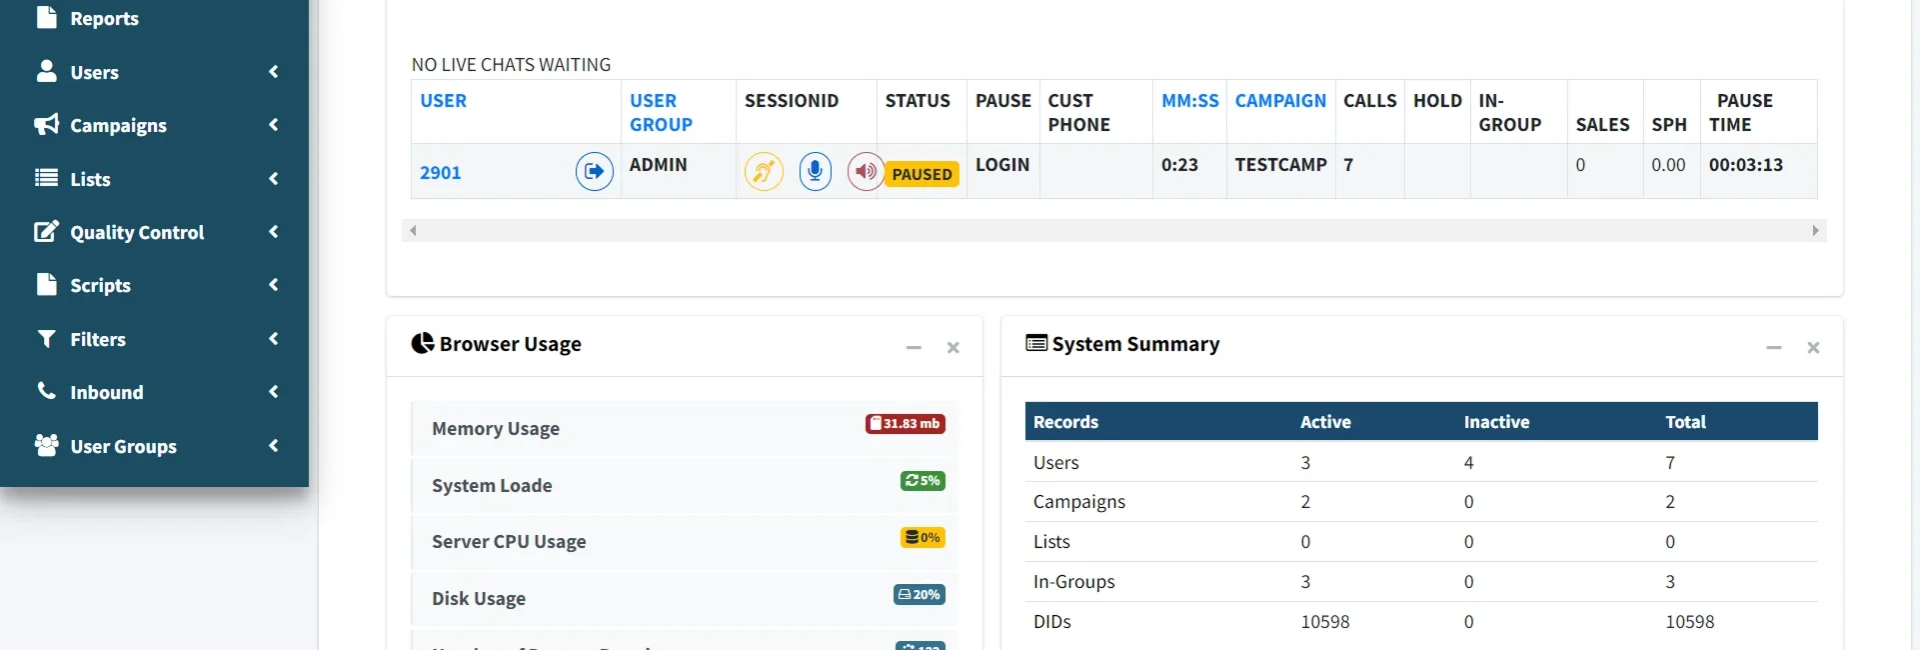1920x650 pixels.
Task: Click the microphone barge icon
Action: pos(815,172)
